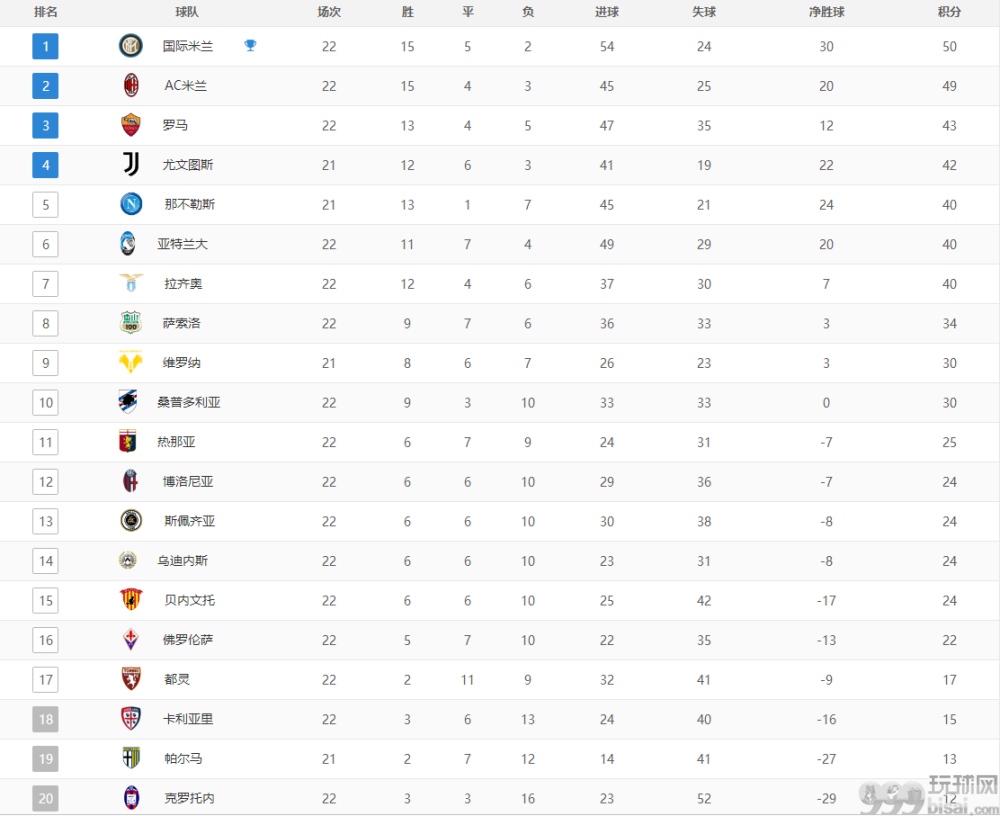
Task: Open the 萨索洛 team link
Action: click(182, 323)
